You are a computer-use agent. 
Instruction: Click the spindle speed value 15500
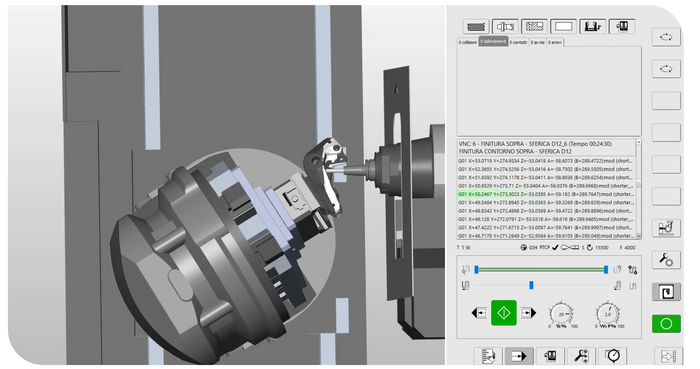click(602, 248)
